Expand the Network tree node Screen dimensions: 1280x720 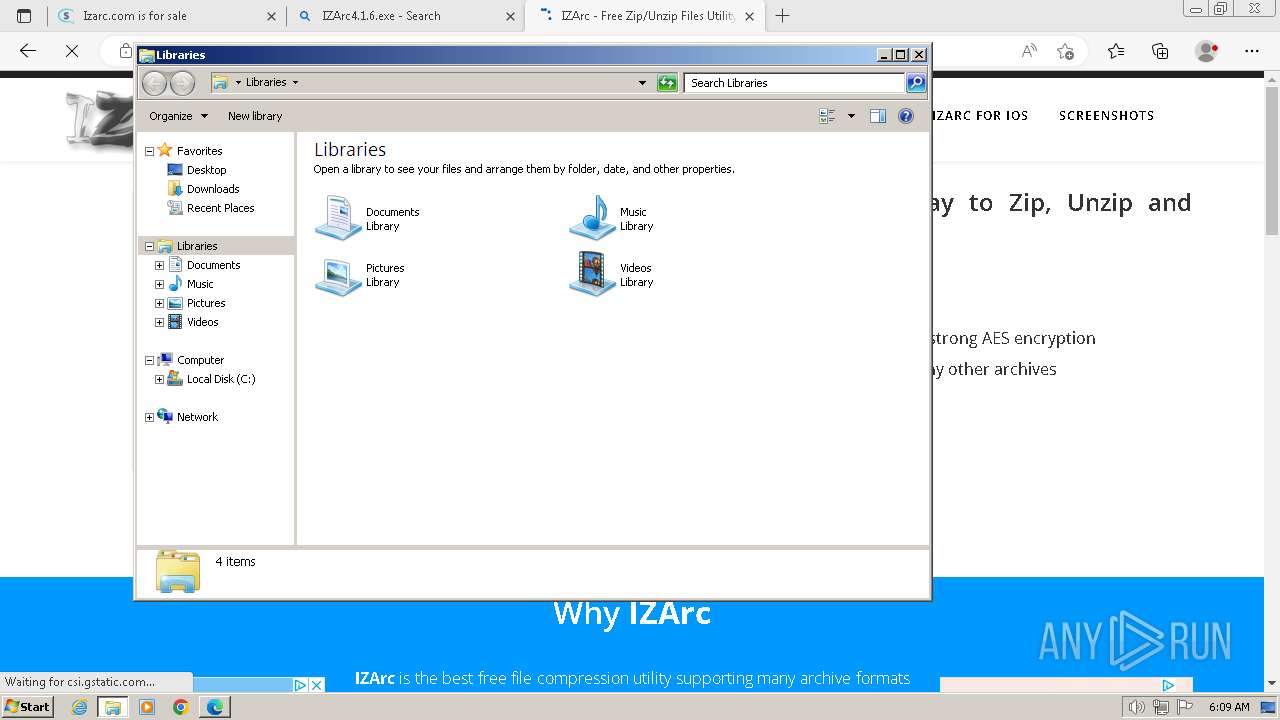pos(150,417)
